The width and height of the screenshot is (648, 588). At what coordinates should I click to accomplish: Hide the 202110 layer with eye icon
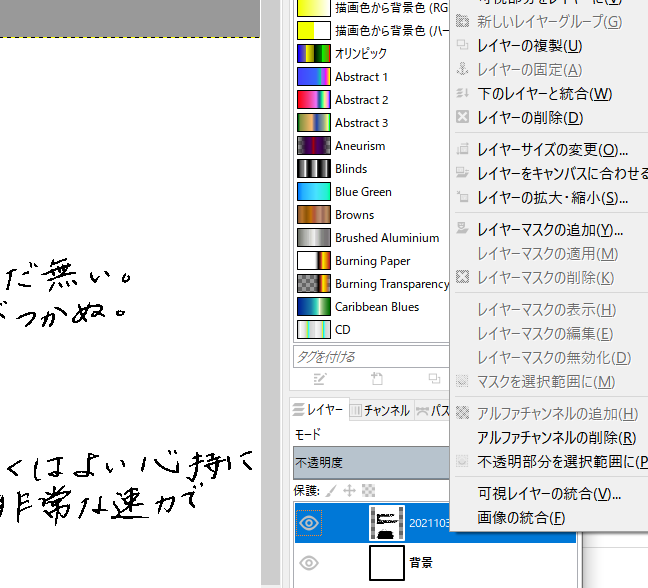point(309,523)
